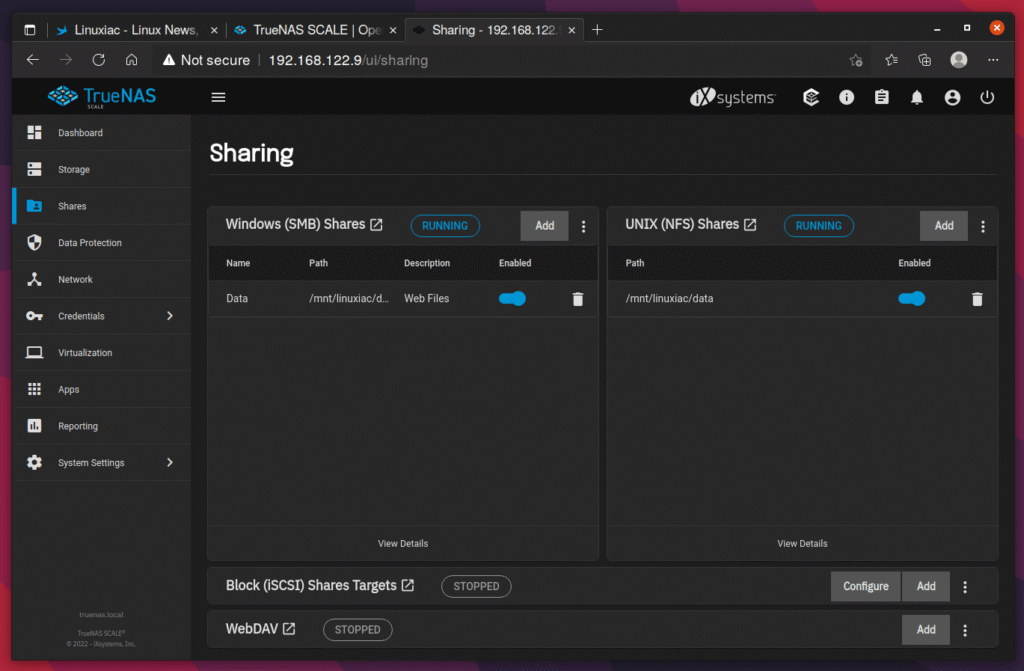Open the SMB shares three-dot menu

tap(584, 226)
